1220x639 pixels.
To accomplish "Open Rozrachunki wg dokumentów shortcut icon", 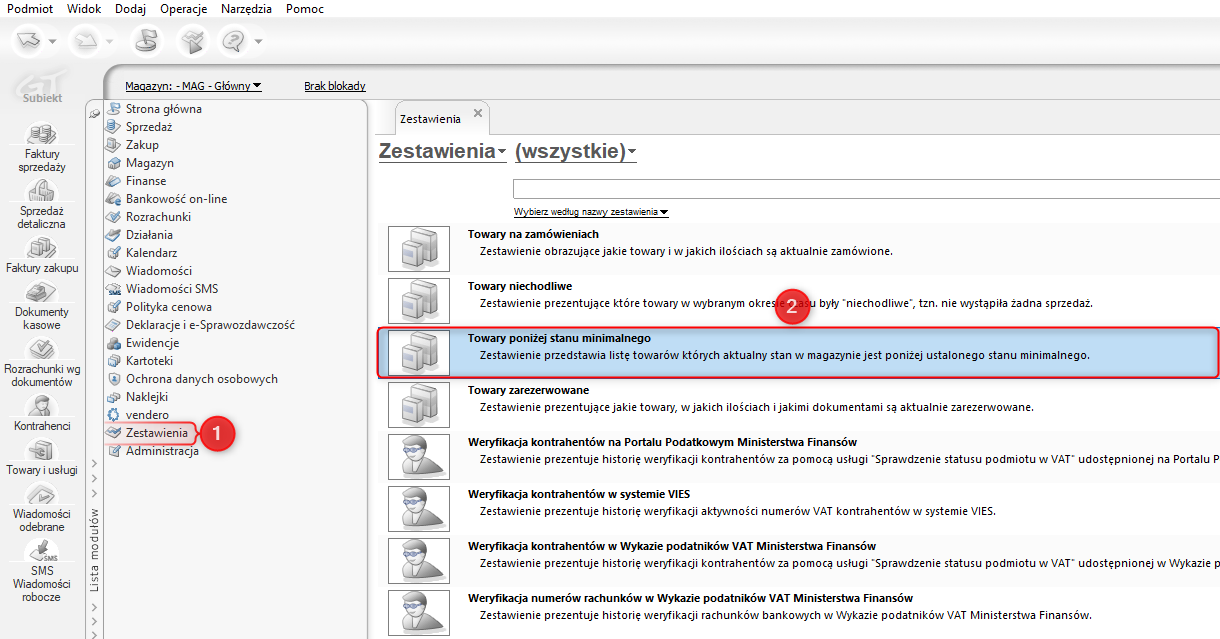I will [42, 348].
